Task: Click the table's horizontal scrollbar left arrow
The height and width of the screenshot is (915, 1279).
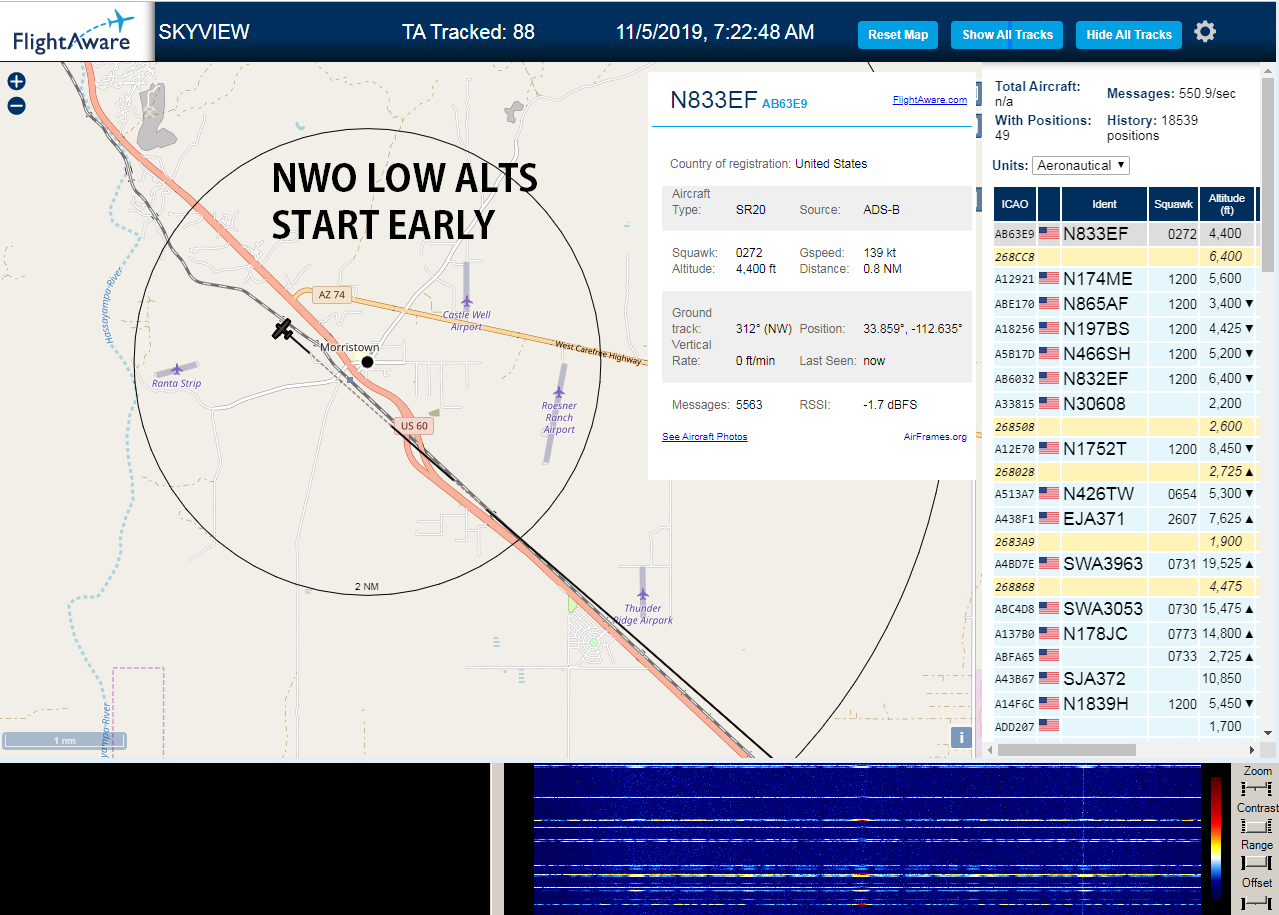Action: click(x=989, y=750)
